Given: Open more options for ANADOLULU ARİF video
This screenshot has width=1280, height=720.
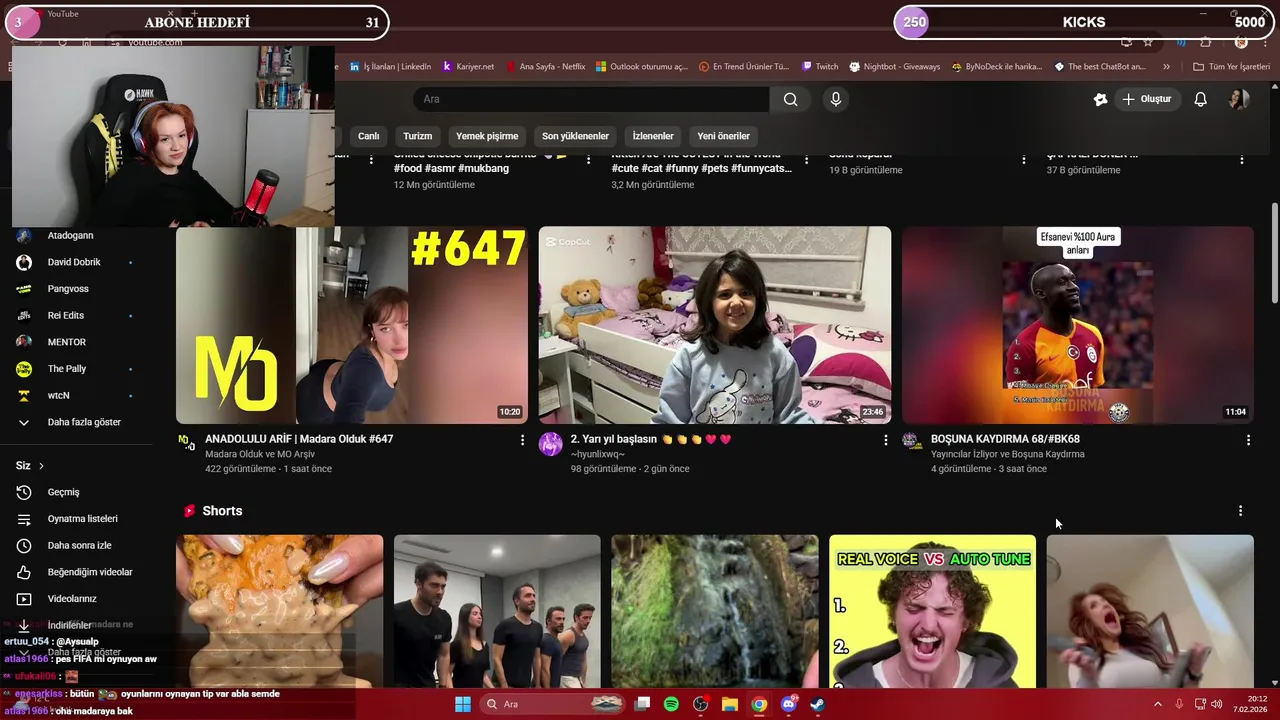Looking at the screenshot, I should coord(522,440).
